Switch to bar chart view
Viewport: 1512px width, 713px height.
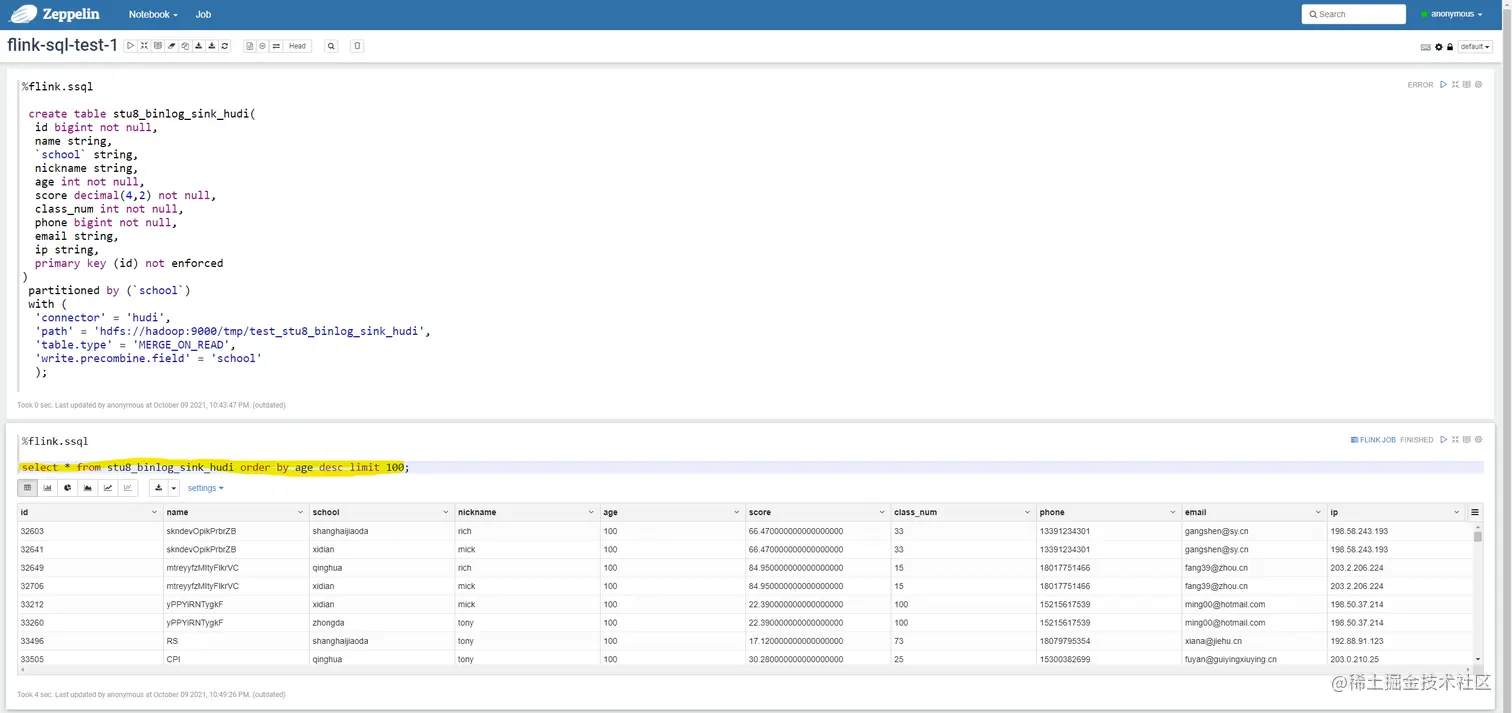click(48, 488)
